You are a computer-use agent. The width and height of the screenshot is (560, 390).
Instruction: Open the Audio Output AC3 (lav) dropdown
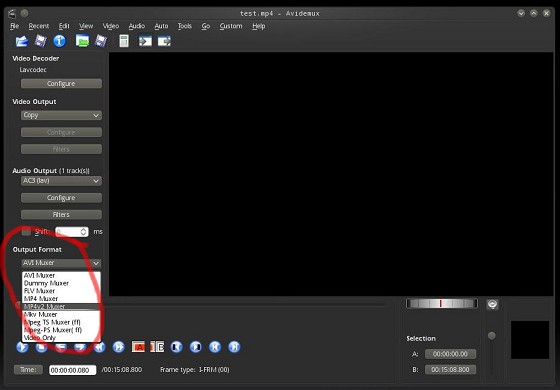[x=61, y=181]
